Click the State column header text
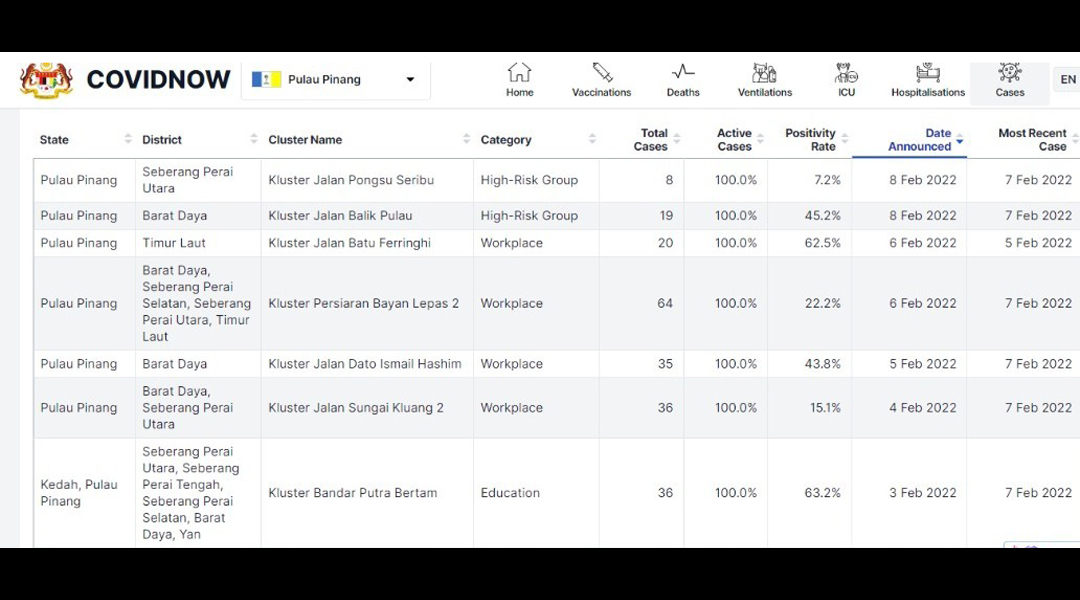This screenshot has height=600, width=1080. pyautogui.click(x=54, y=140)
